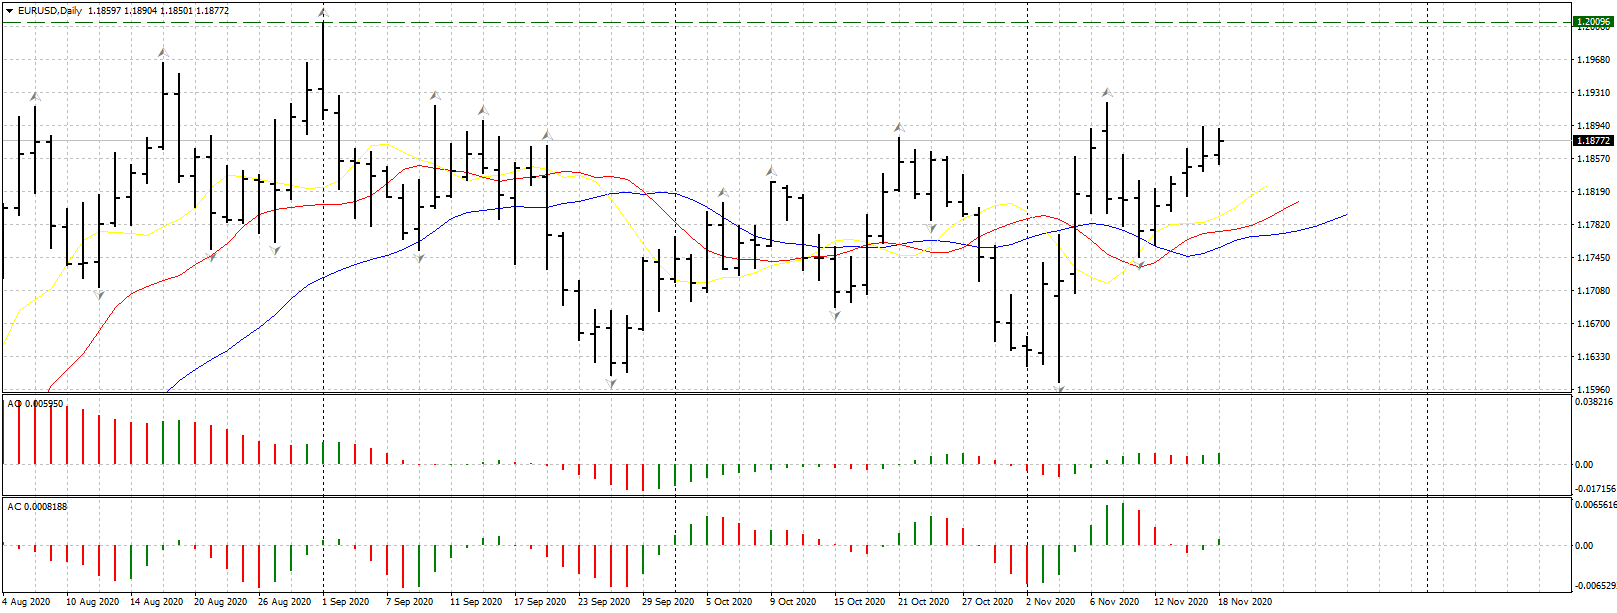Click the down fractal arrow below the 10 Aug 2020 low
The height and width of the screenshot is (613, 1617).
99,295
